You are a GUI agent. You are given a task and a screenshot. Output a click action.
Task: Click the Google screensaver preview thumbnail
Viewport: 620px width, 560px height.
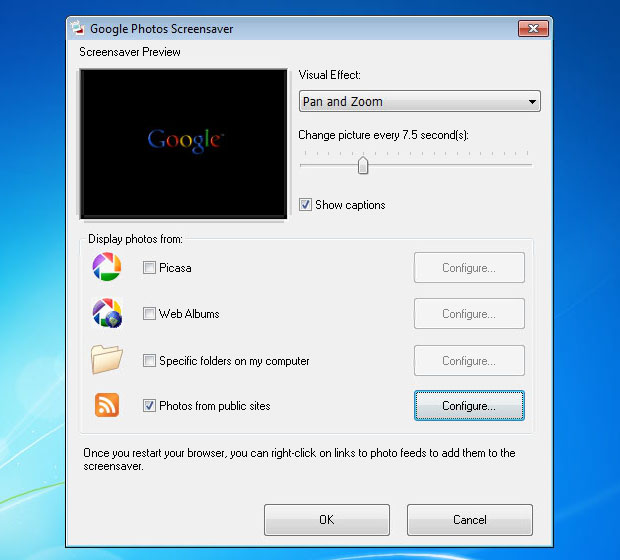[184, 144]
